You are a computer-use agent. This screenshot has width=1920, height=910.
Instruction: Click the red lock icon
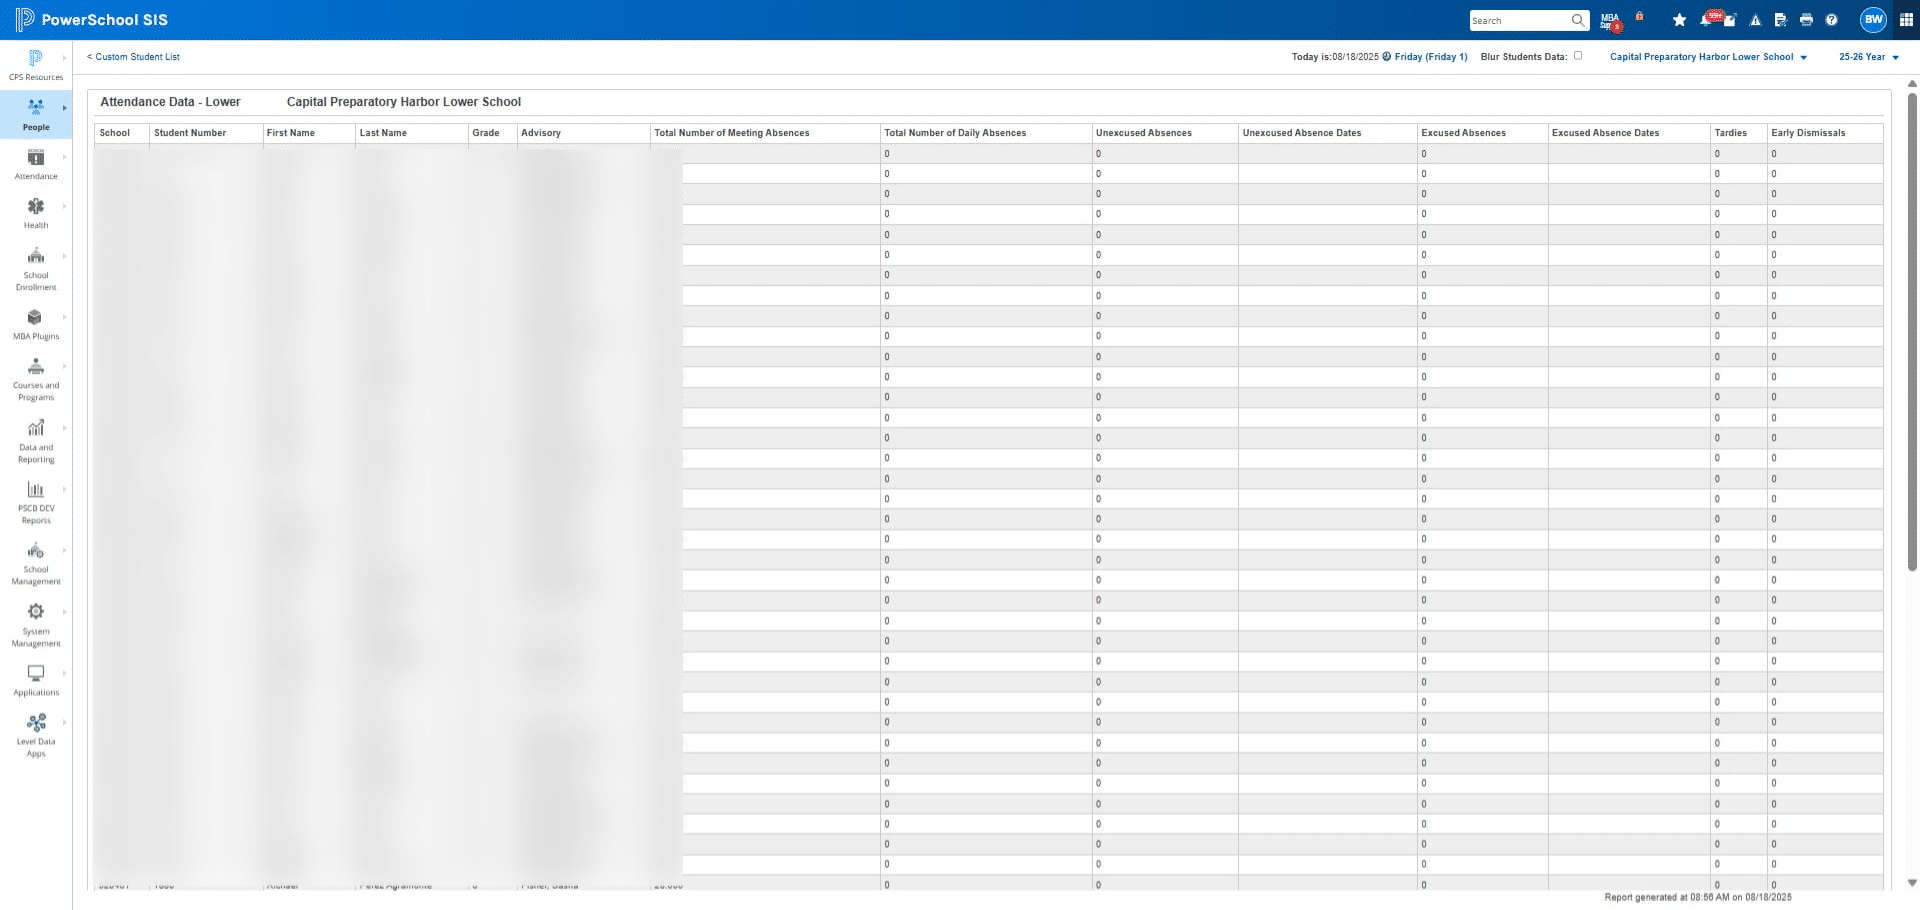coord(1639,16)
